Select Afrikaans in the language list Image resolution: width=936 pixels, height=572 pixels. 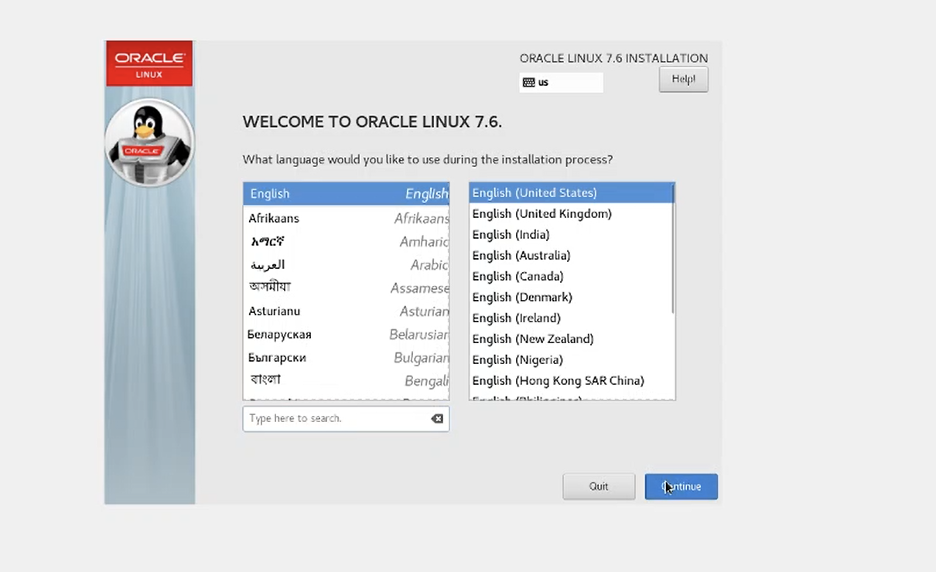click(x=345, y=218)
